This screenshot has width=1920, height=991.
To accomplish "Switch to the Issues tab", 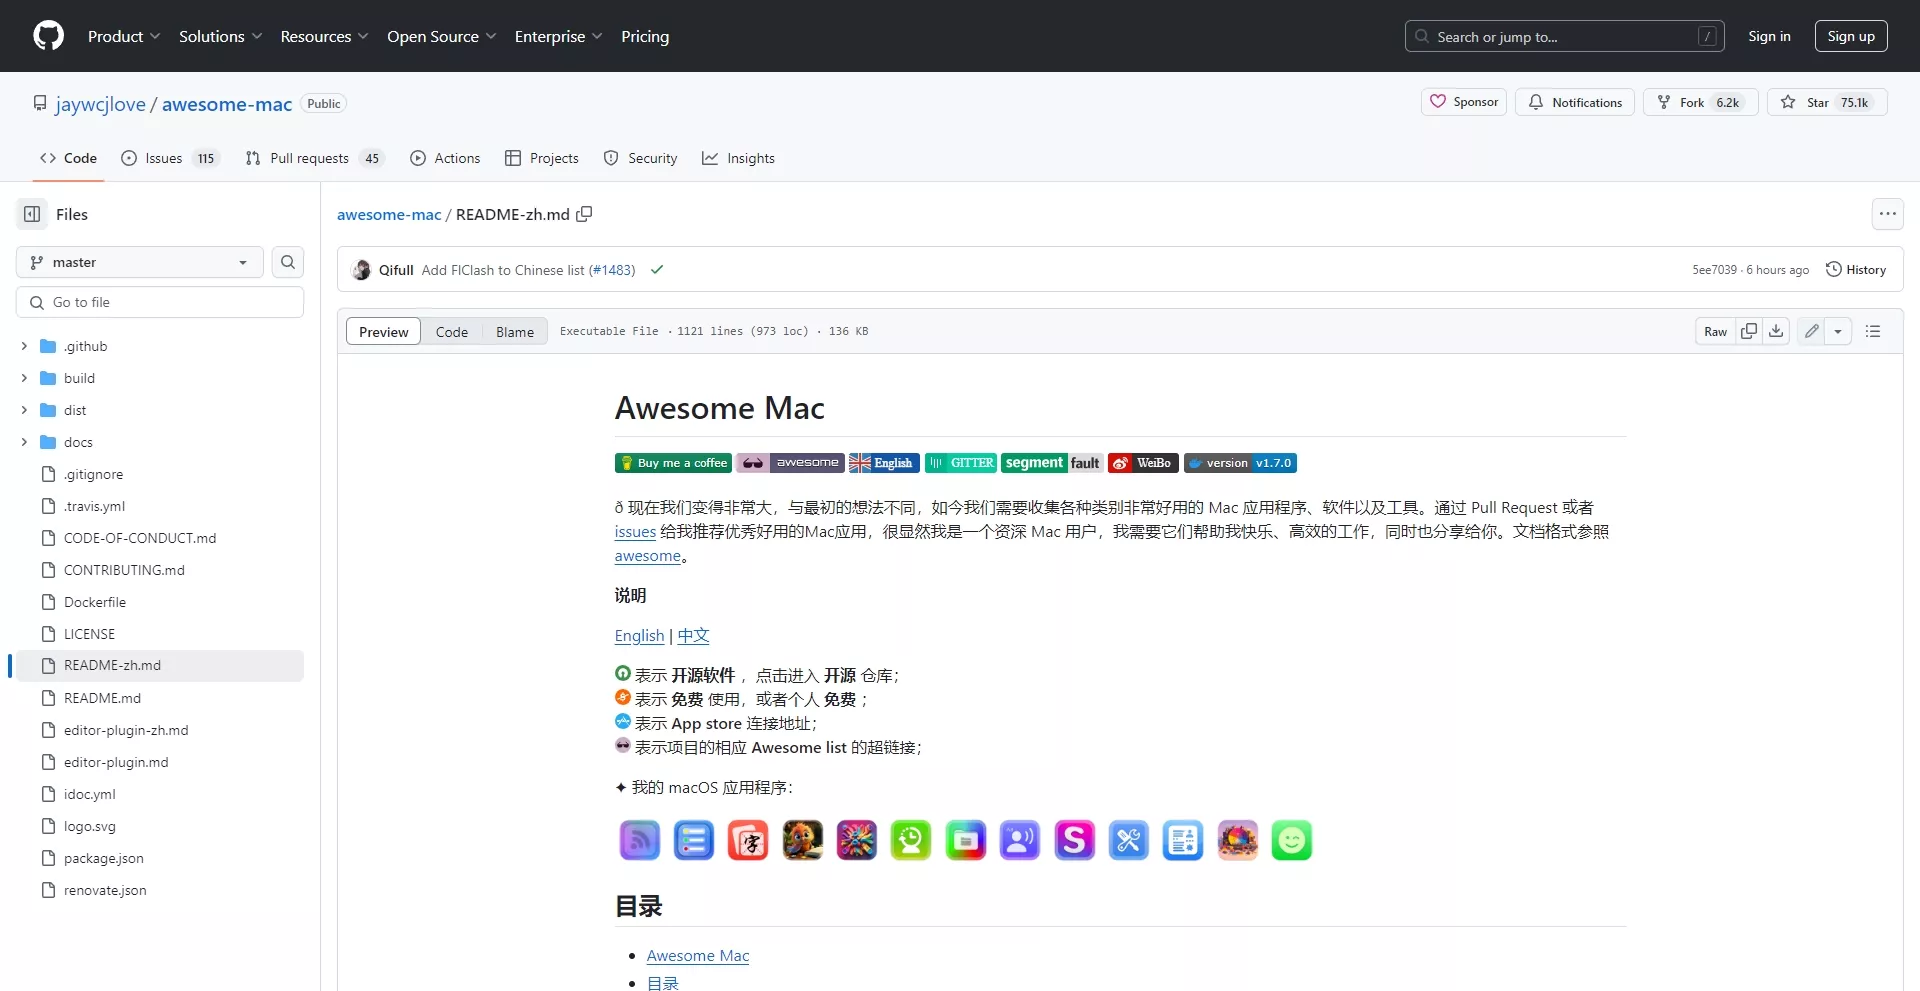I will [169, 158].
